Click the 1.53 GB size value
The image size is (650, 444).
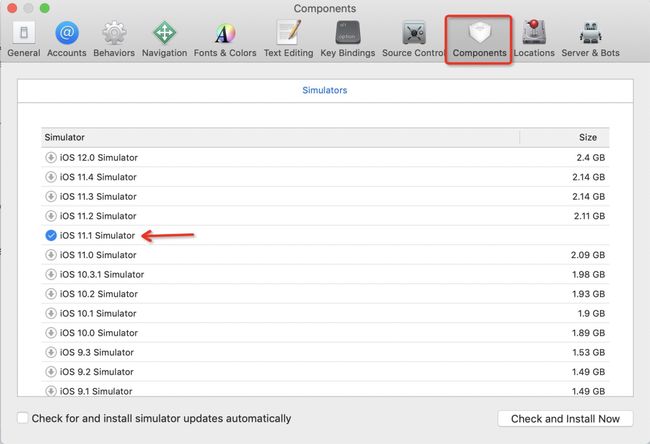(x=589, y=352)
